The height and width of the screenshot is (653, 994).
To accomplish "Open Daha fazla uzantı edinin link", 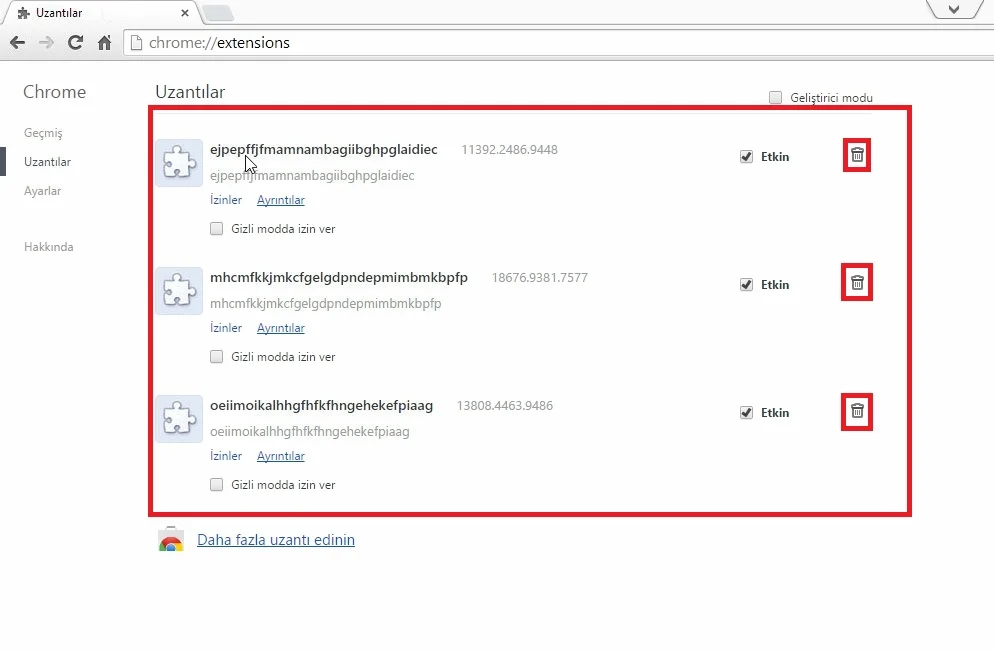I will tap(276, 540).
